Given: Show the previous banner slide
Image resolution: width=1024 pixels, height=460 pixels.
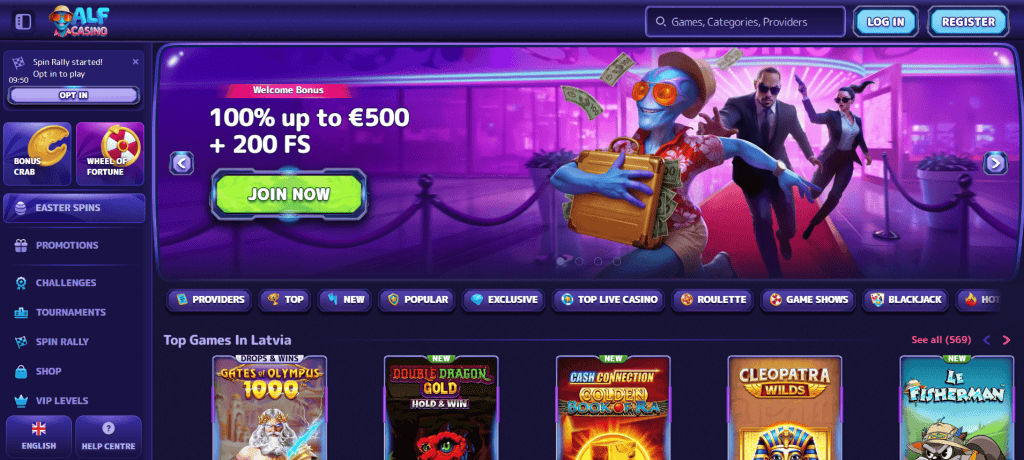Looking at the screenshot, I should click(x=182, y=163).
